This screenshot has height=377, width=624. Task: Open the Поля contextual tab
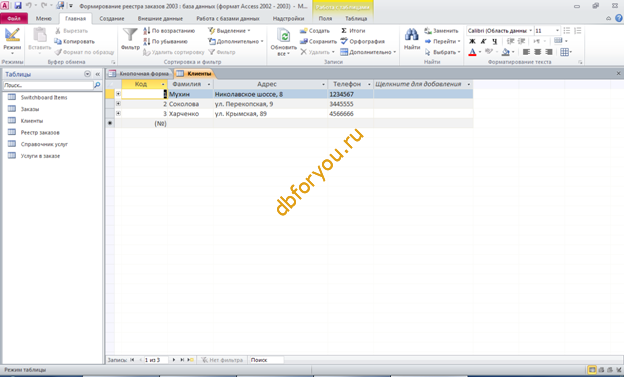[325, 18]
